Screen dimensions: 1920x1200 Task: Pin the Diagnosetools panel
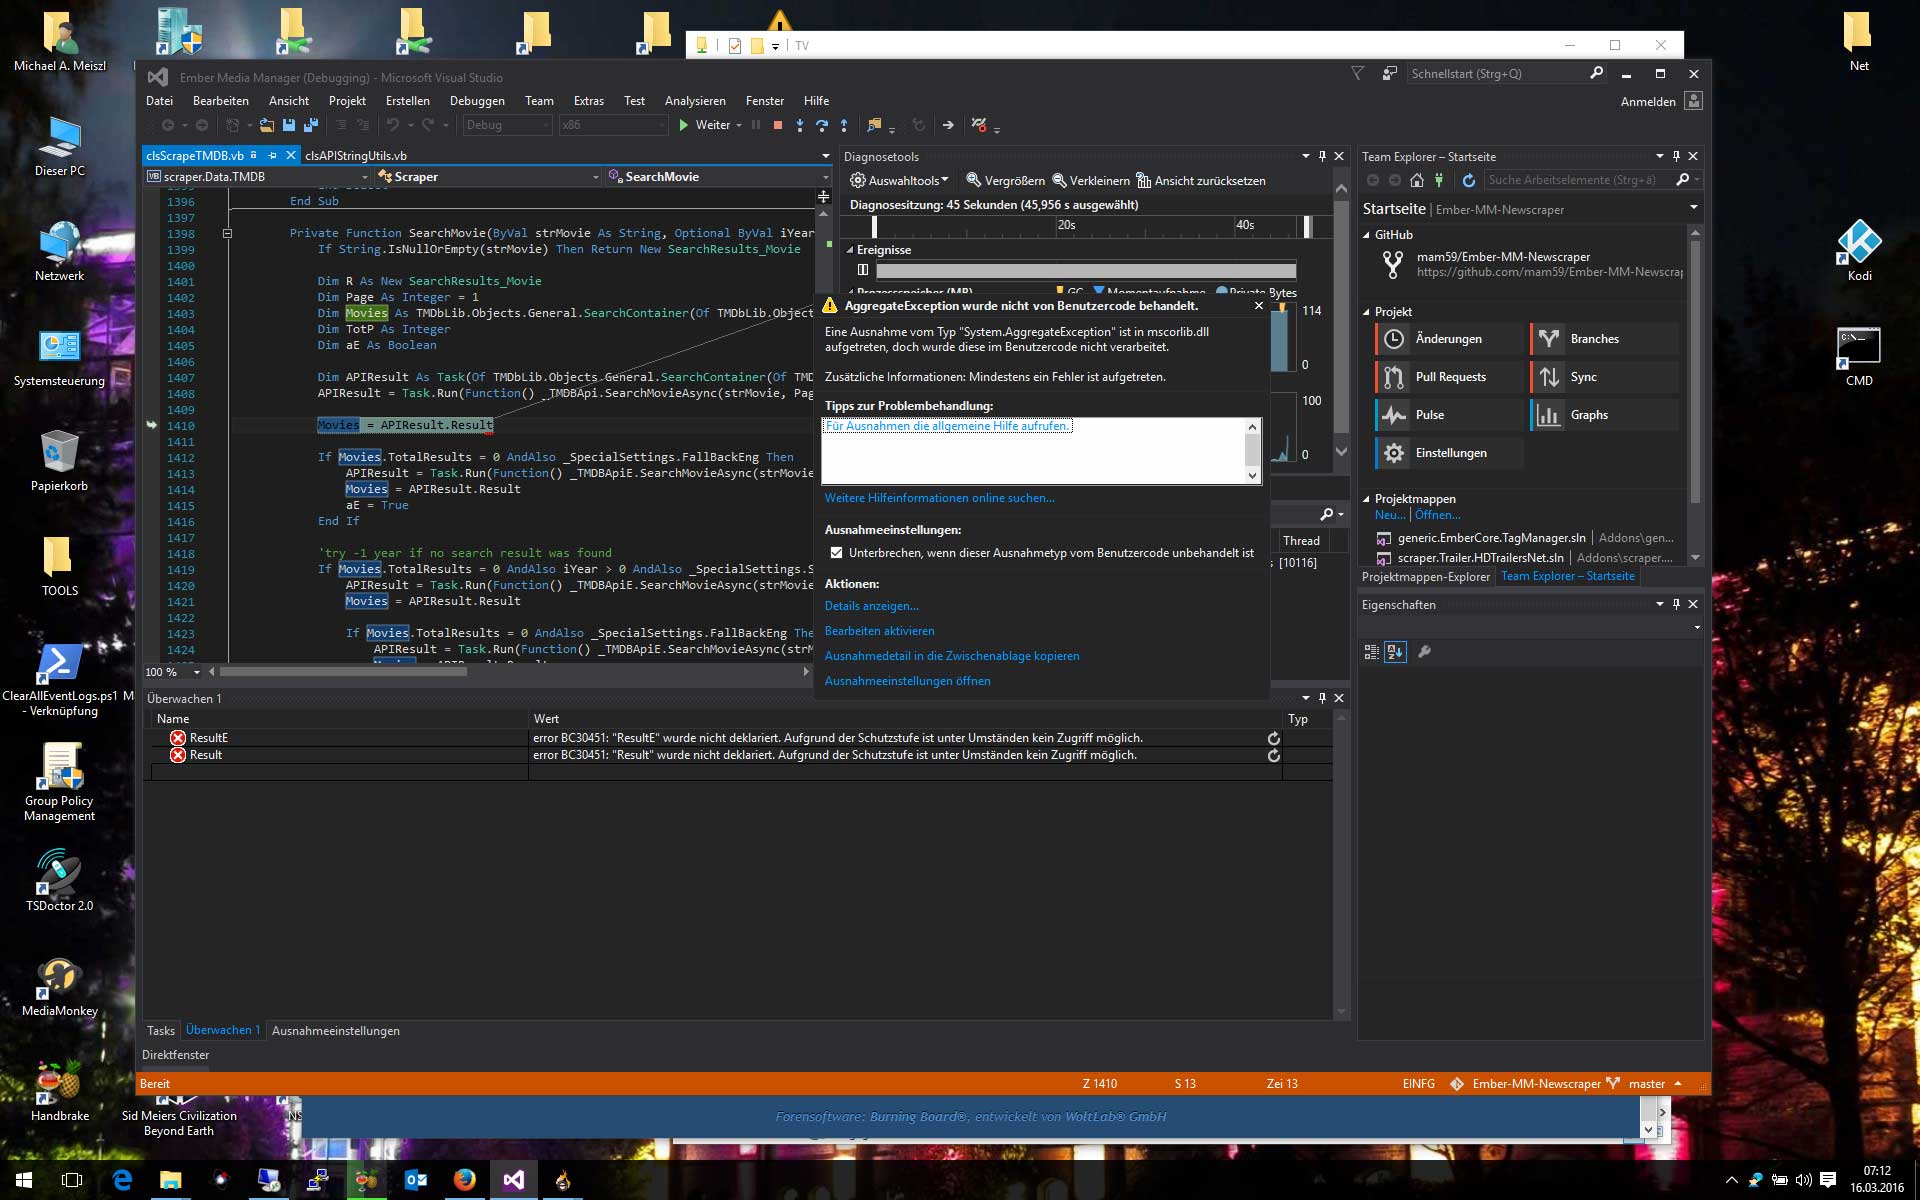pyautogui.click(x=1322, y=156)
